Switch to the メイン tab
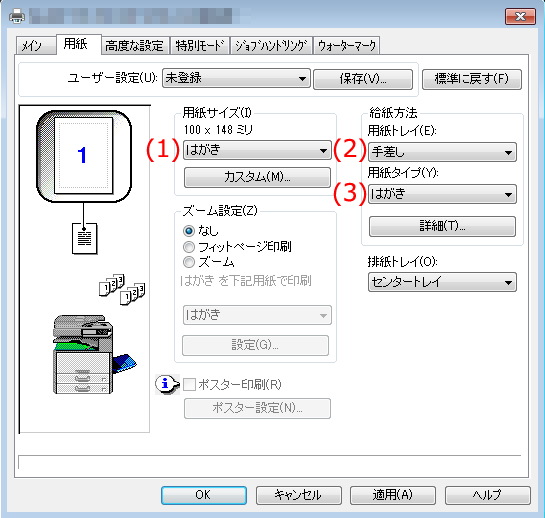545x518 pixels. click(35, 46)
